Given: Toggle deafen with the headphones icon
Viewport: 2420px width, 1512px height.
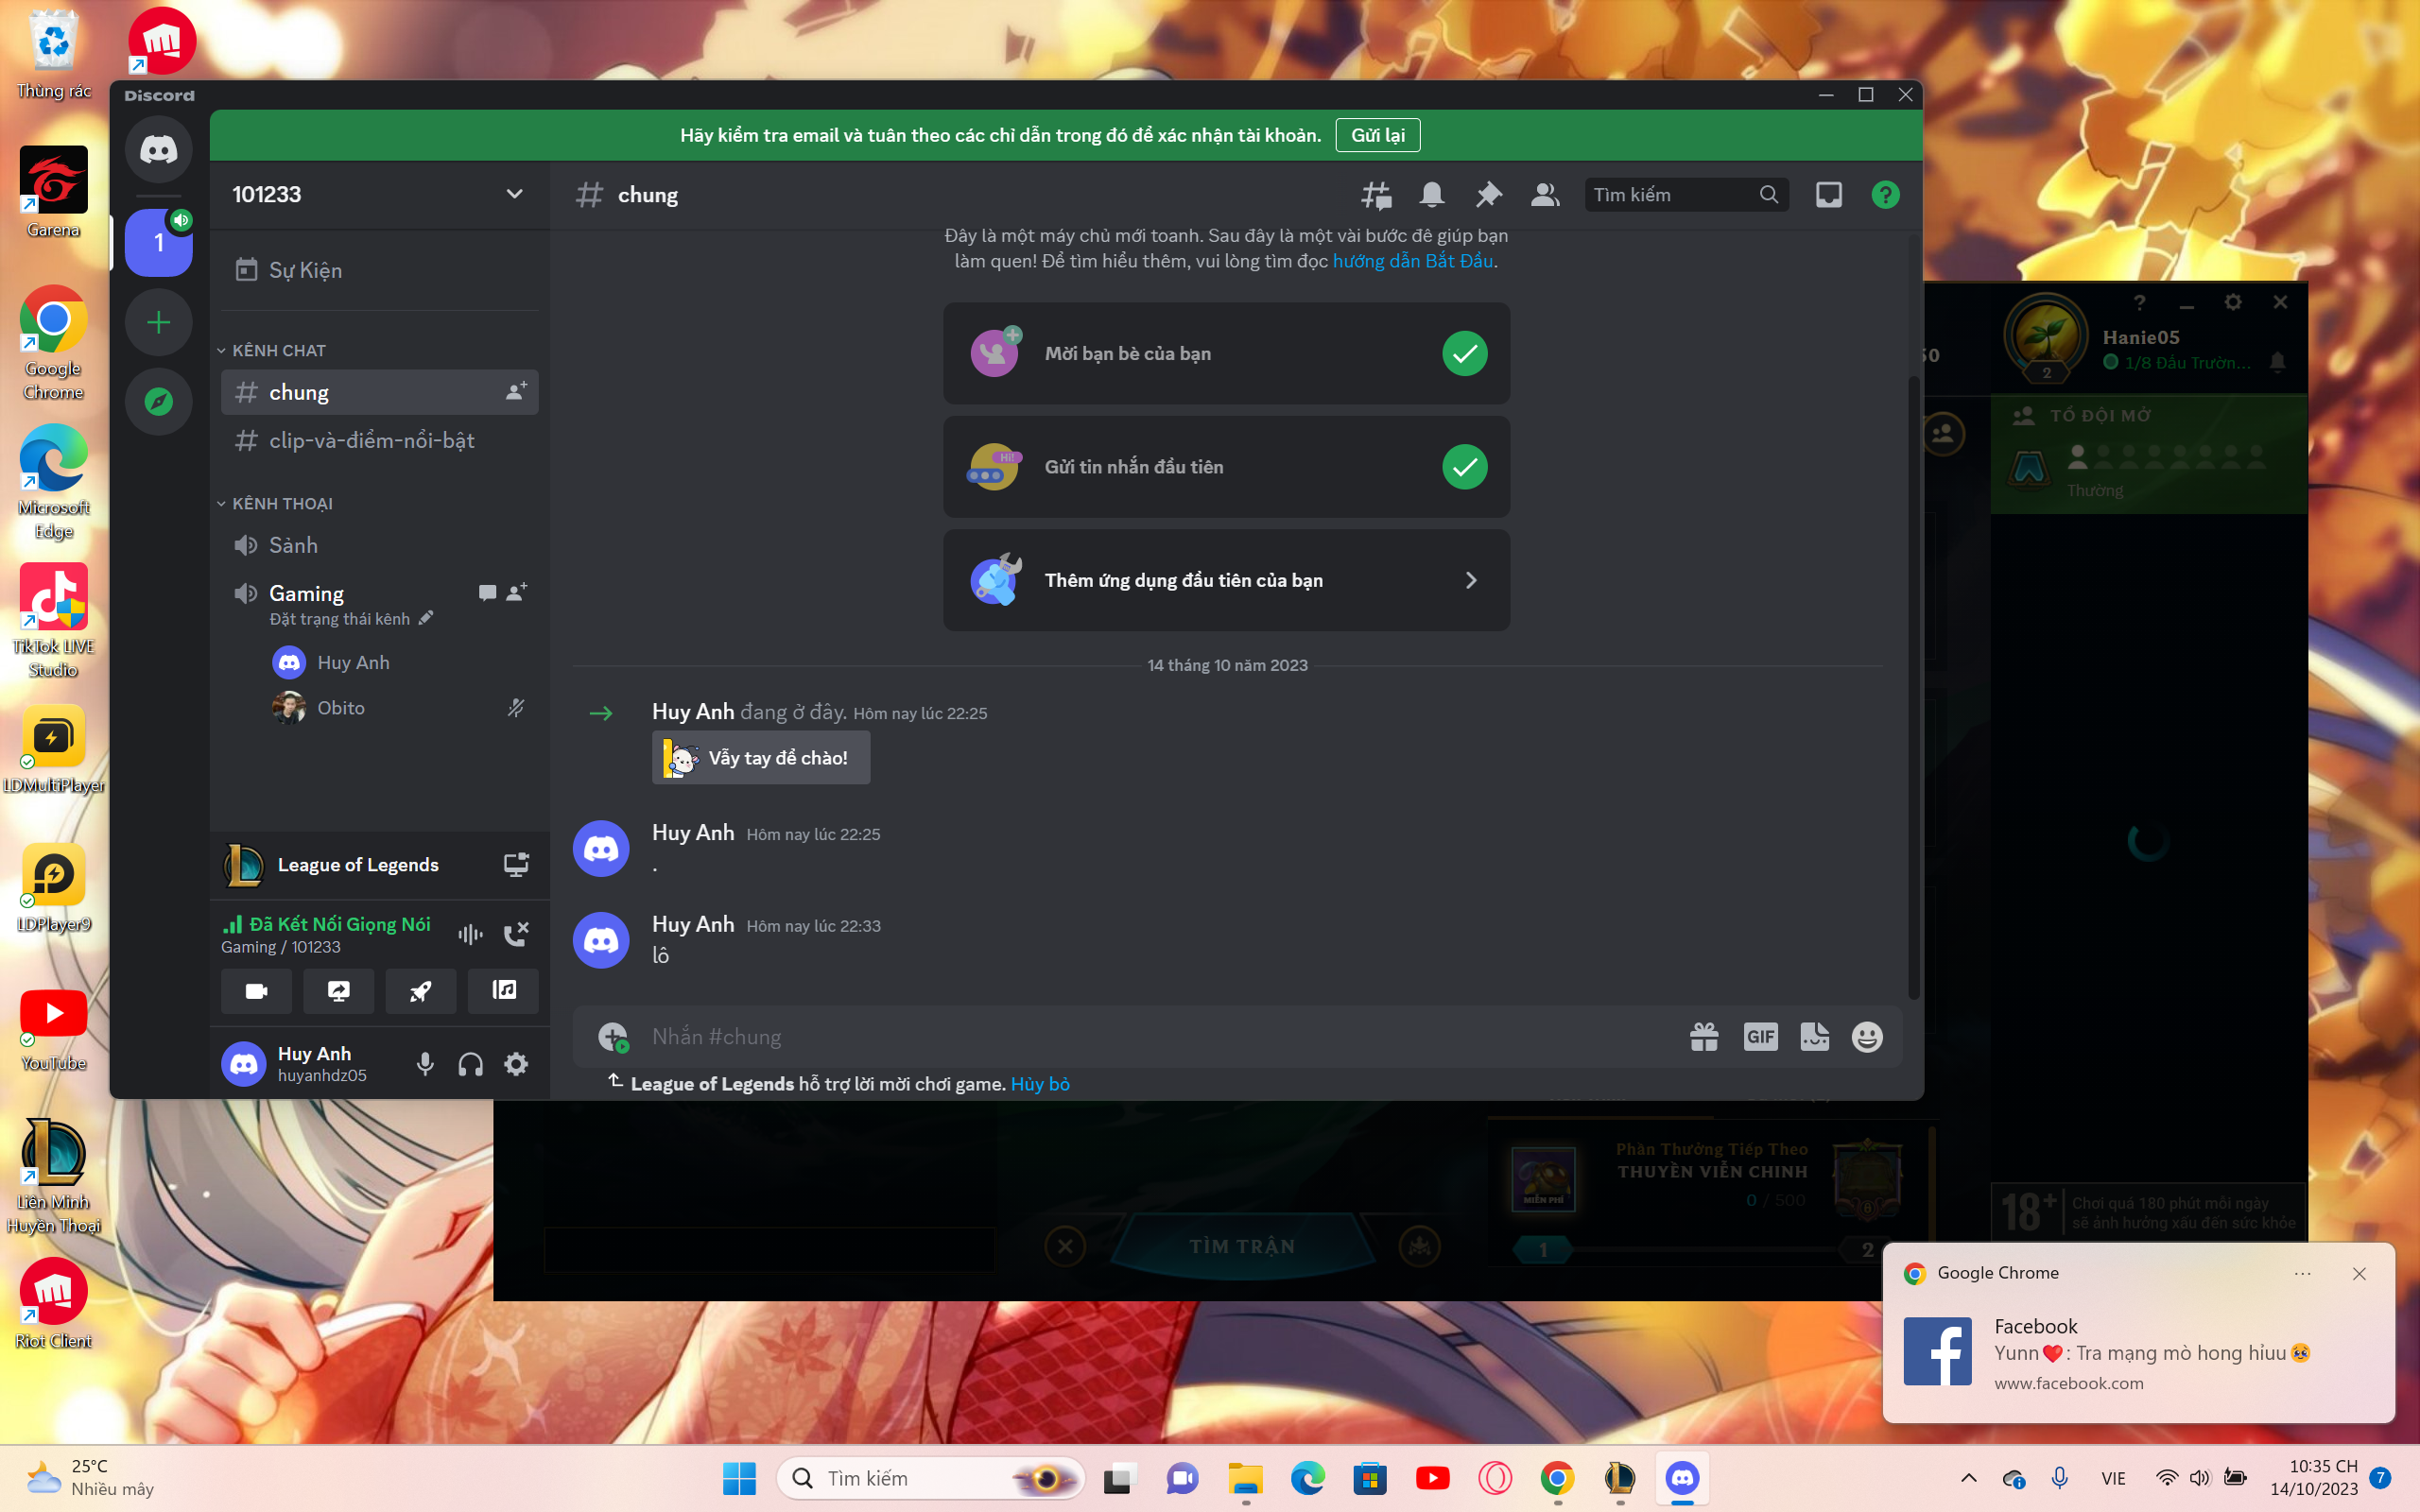Looking at the screenshot, I should click(x=470, y=1064).
